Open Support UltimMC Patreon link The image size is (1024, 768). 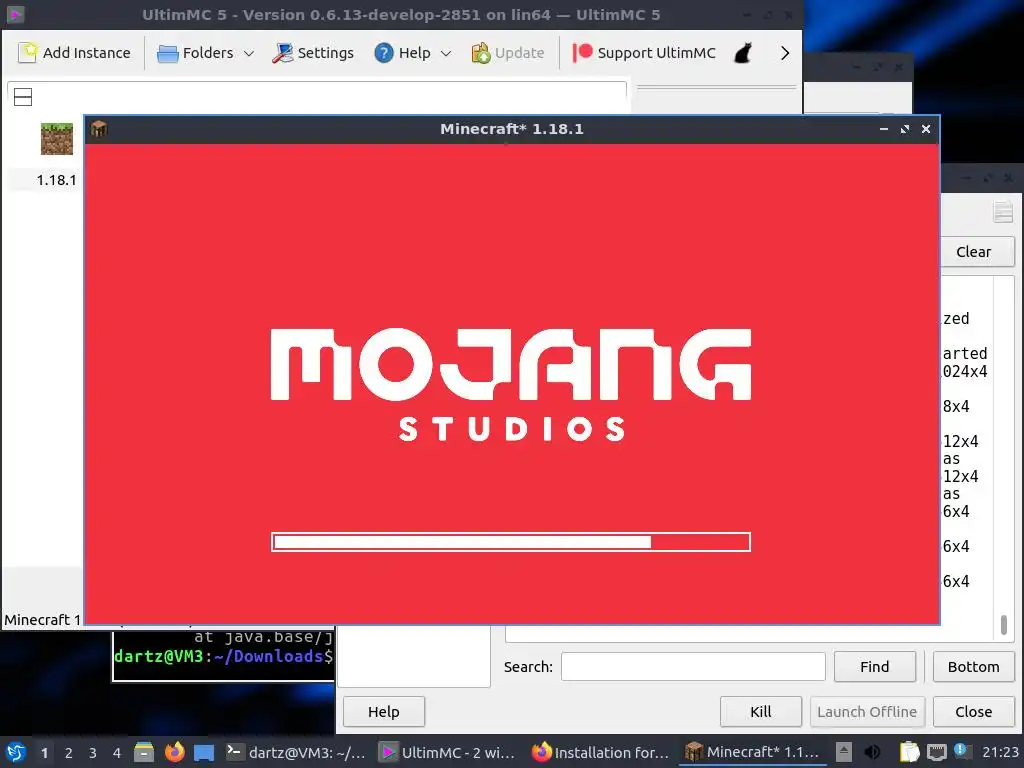644,53
